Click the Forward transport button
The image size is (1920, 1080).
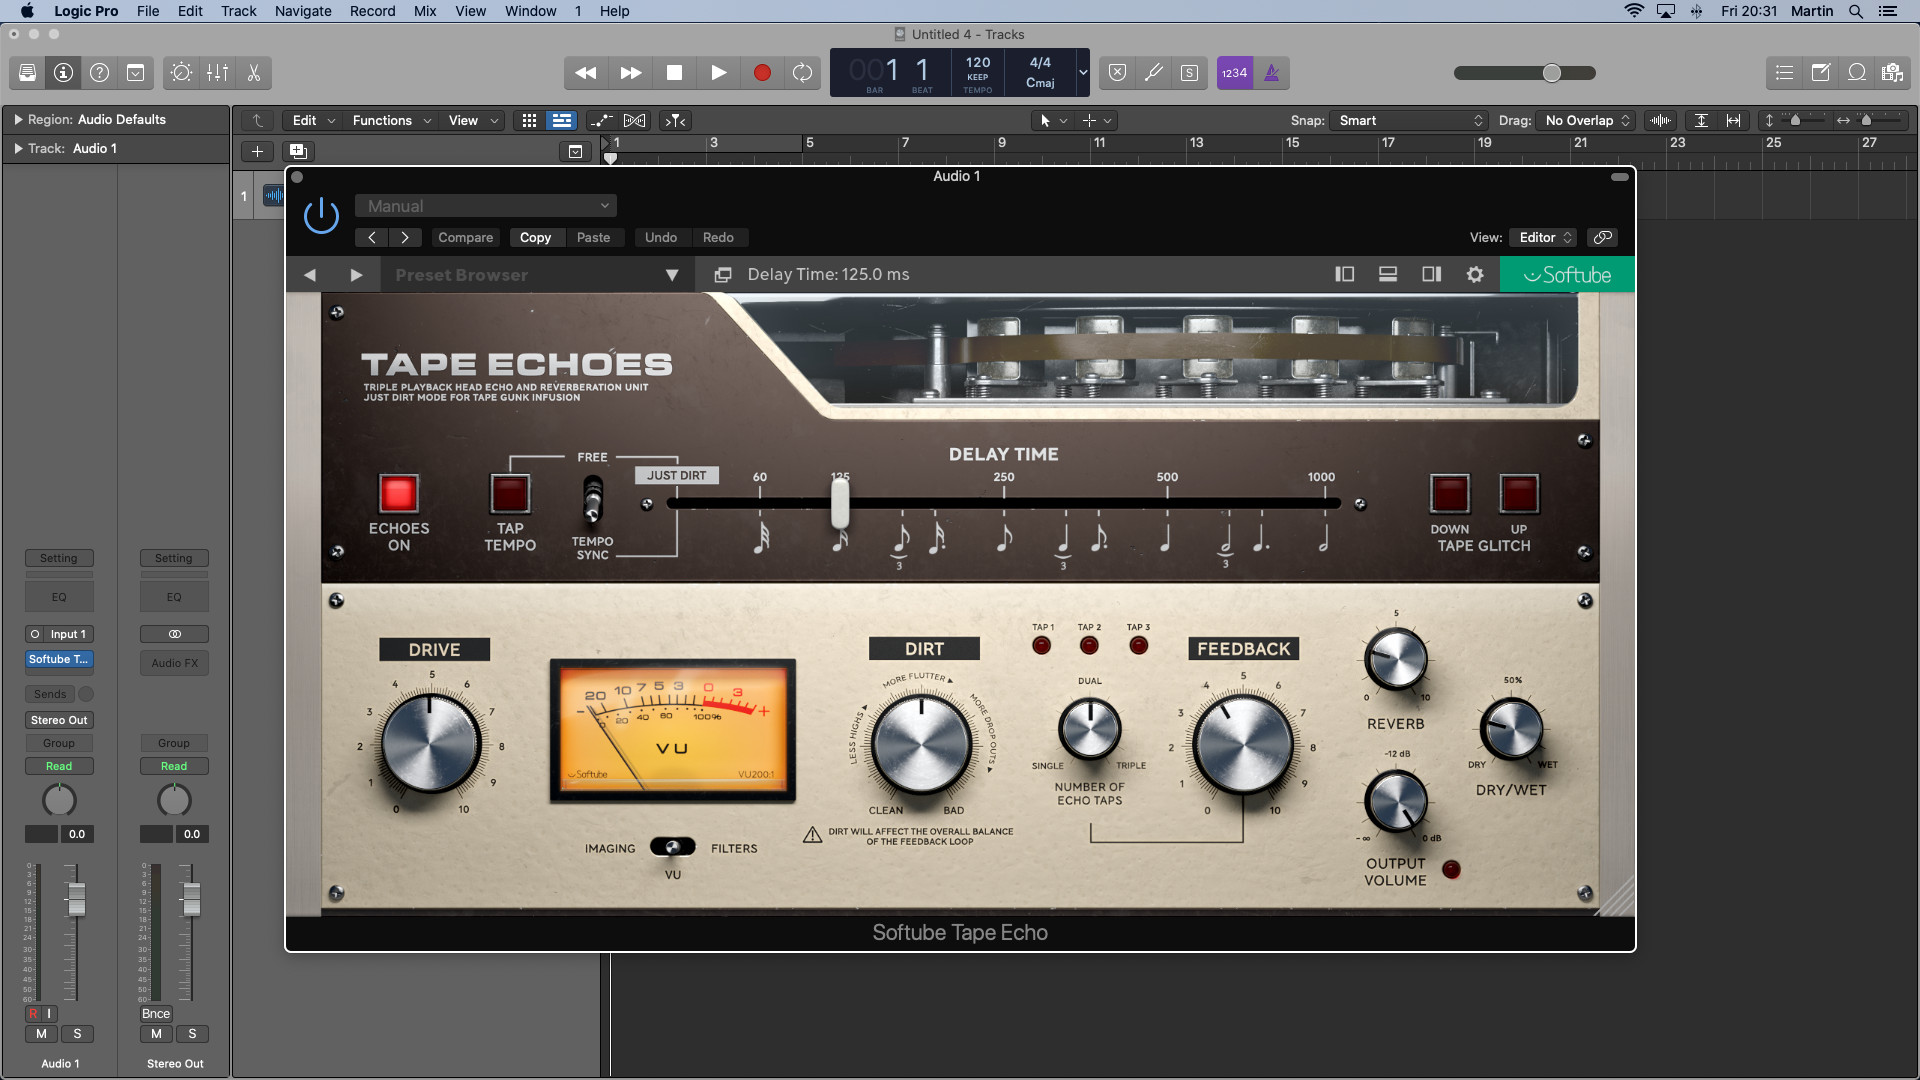point(631,73)
